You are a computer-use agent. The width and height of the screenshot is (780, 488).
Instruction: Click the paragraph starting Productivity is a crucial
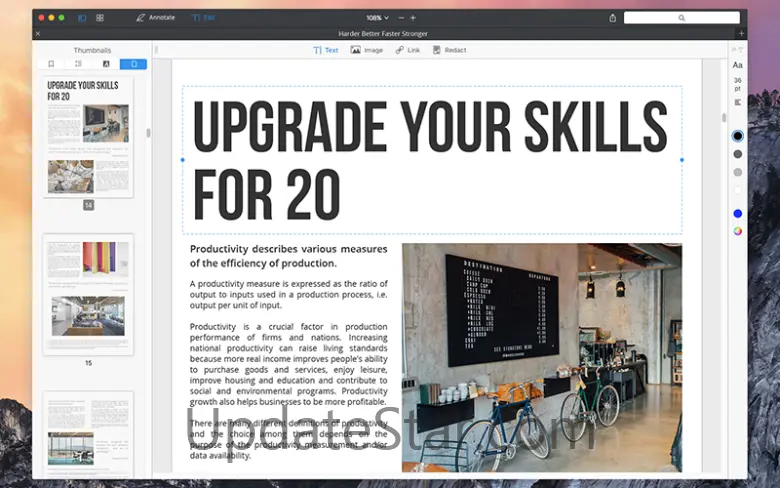coord(289,364)
